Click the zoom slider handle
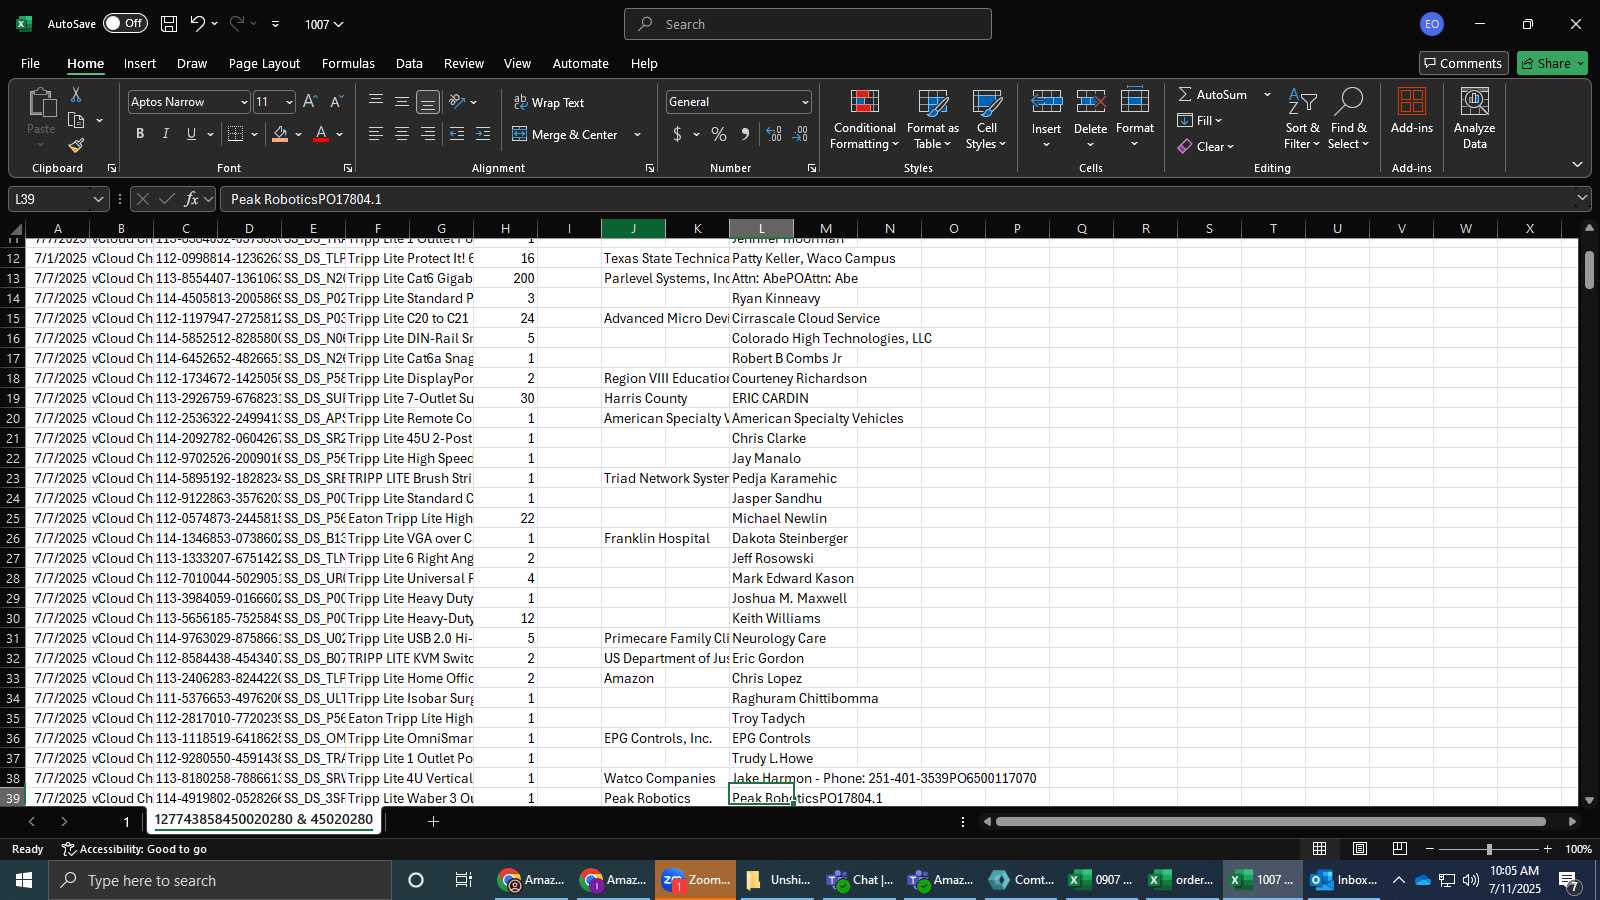Viewport: 1600px width, 900px height. (1489, 849)
